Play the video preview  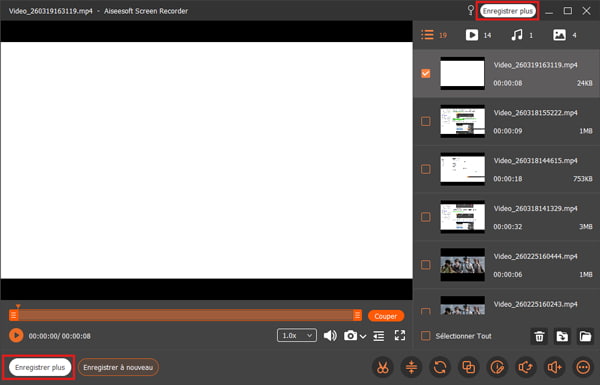16,336
